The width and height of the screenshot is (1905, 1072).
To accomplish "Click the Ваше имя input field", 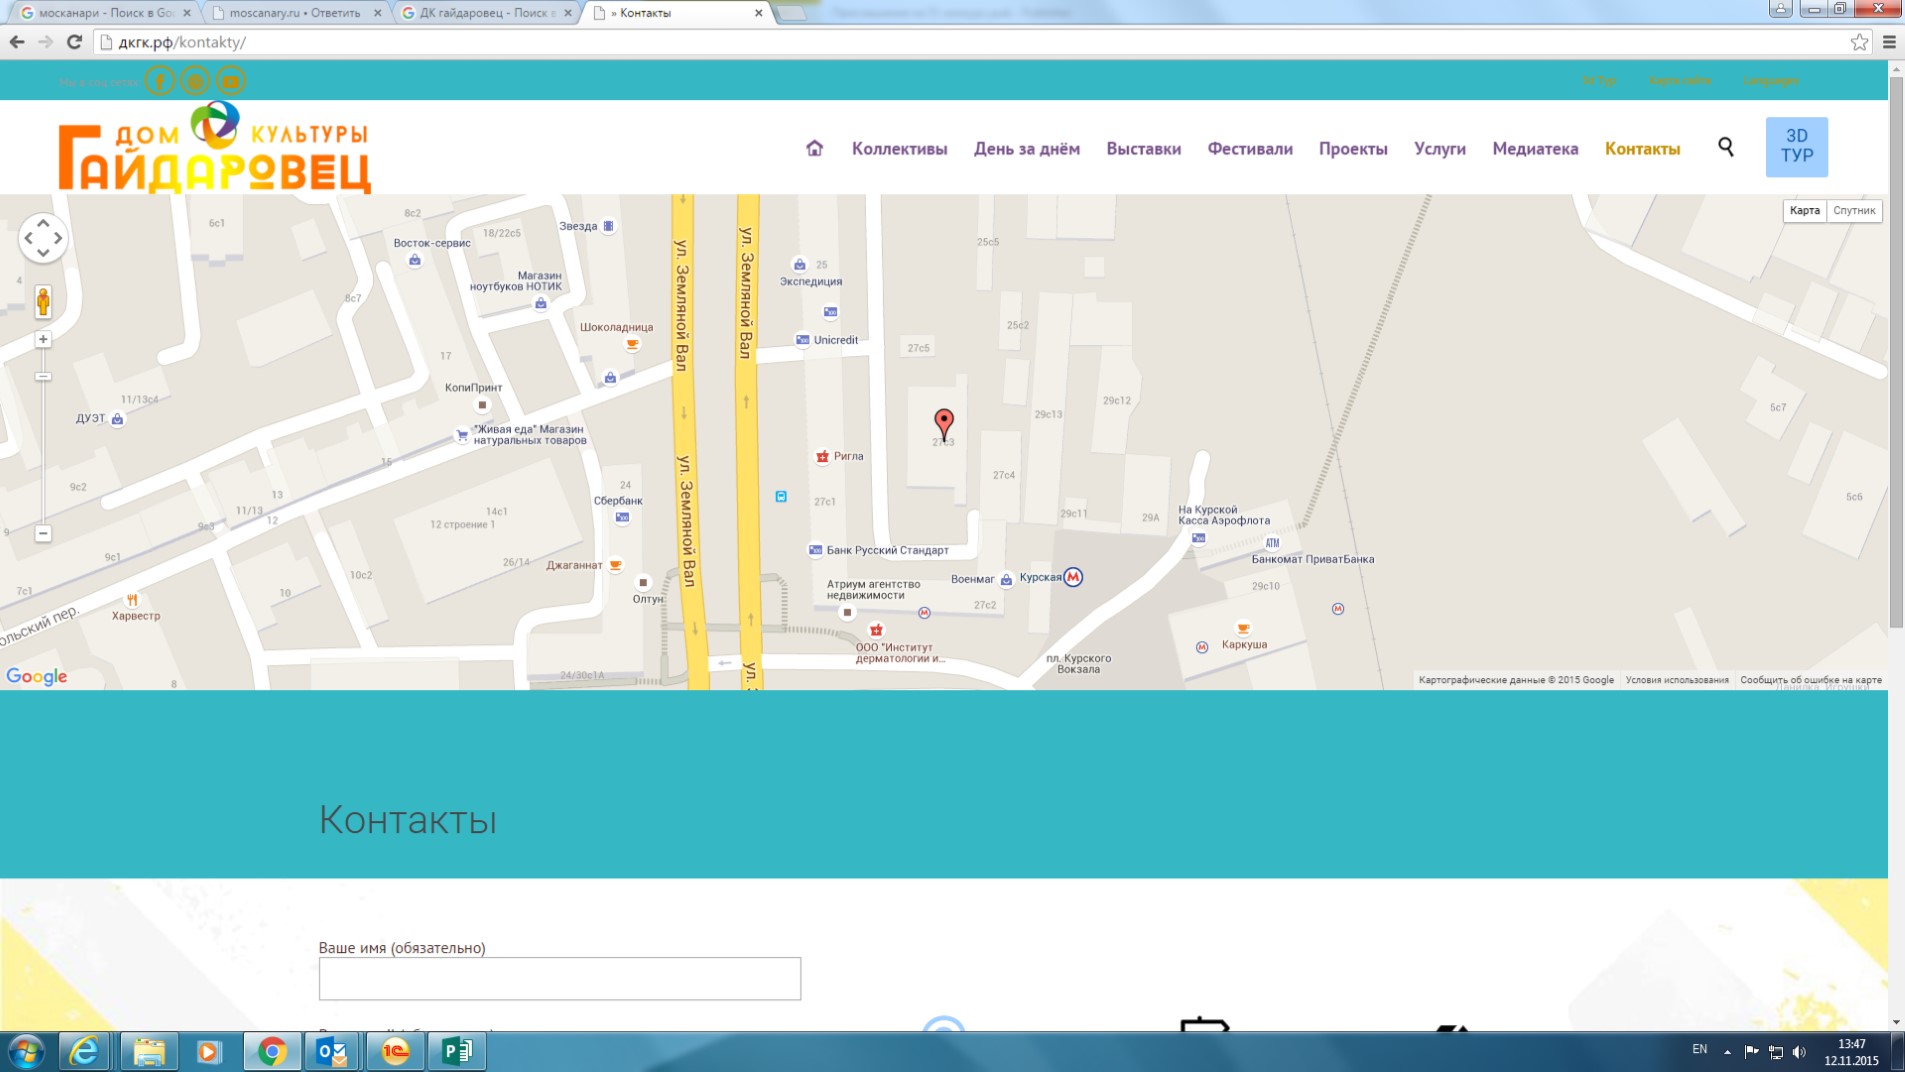I will 559,978.
